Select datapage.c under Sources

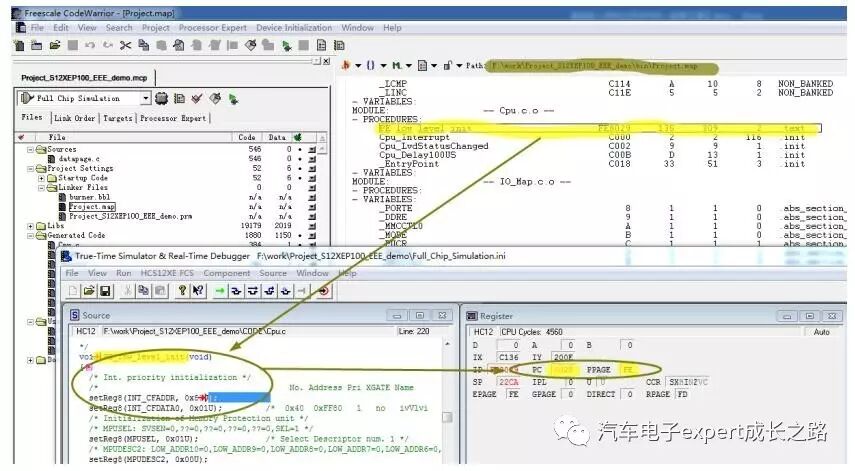[79, 159]
